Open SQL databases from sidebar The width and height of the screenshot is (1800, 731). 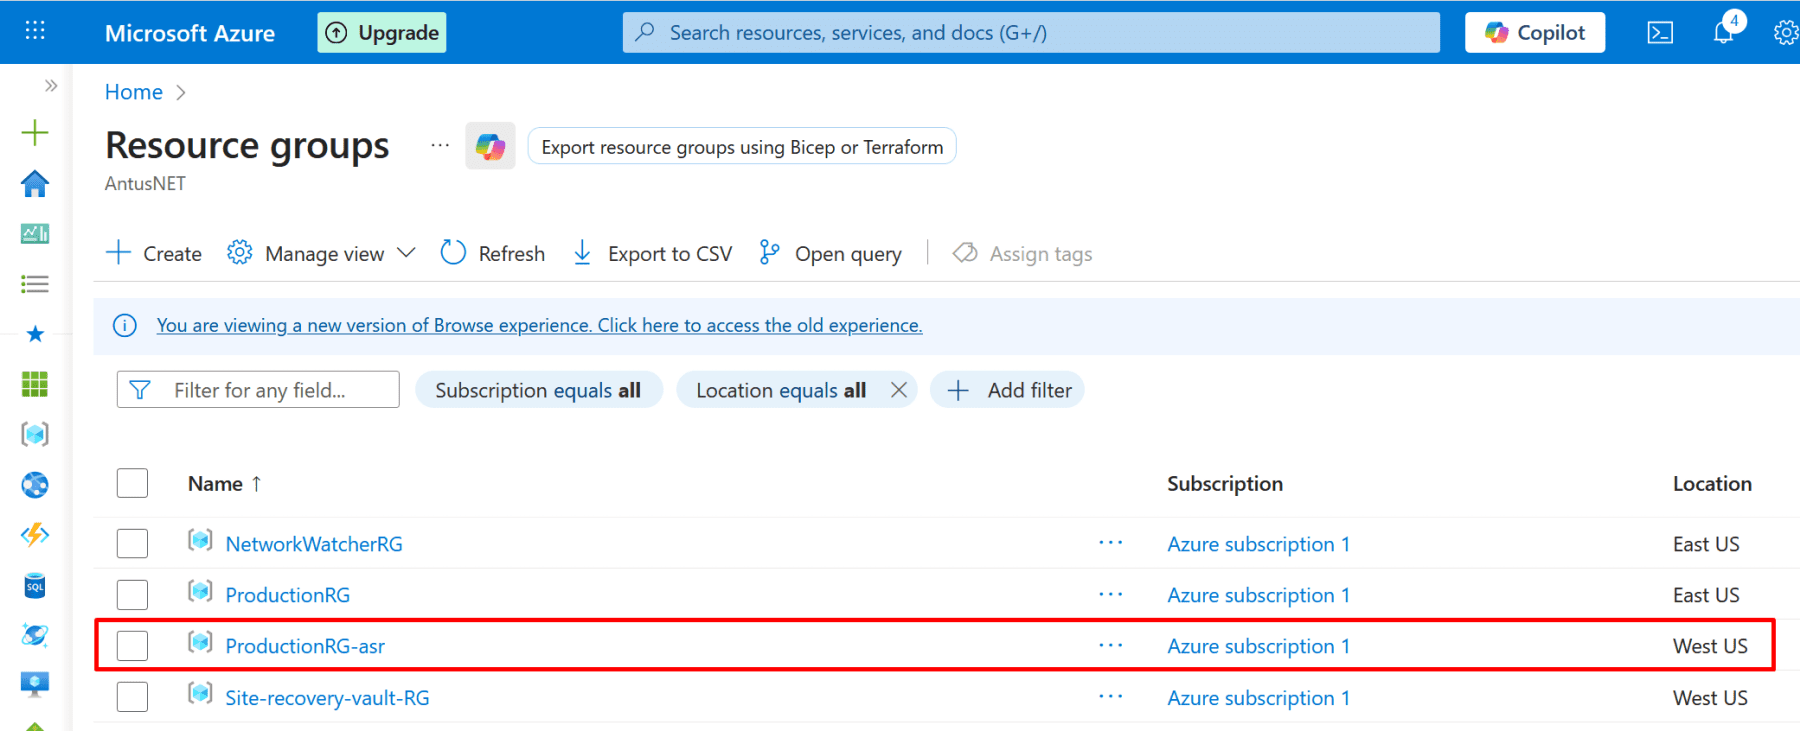click(35, 586)
